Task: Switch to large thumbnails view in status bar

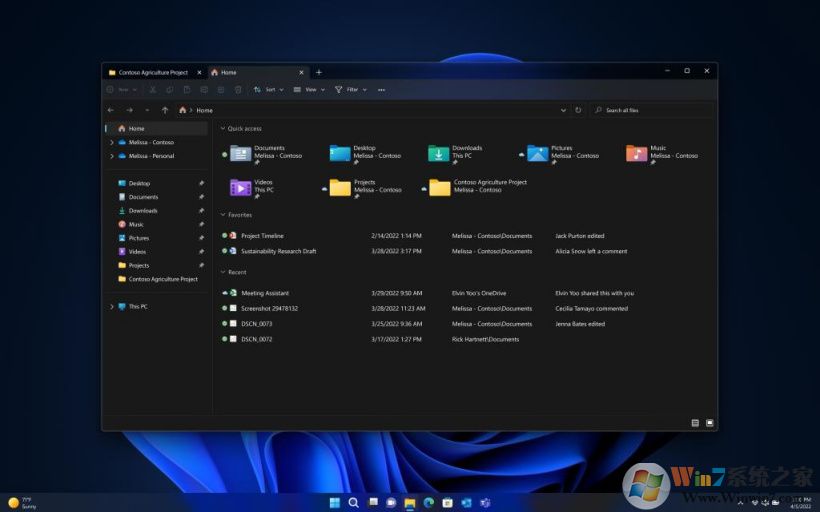Action: click(709, 423)
